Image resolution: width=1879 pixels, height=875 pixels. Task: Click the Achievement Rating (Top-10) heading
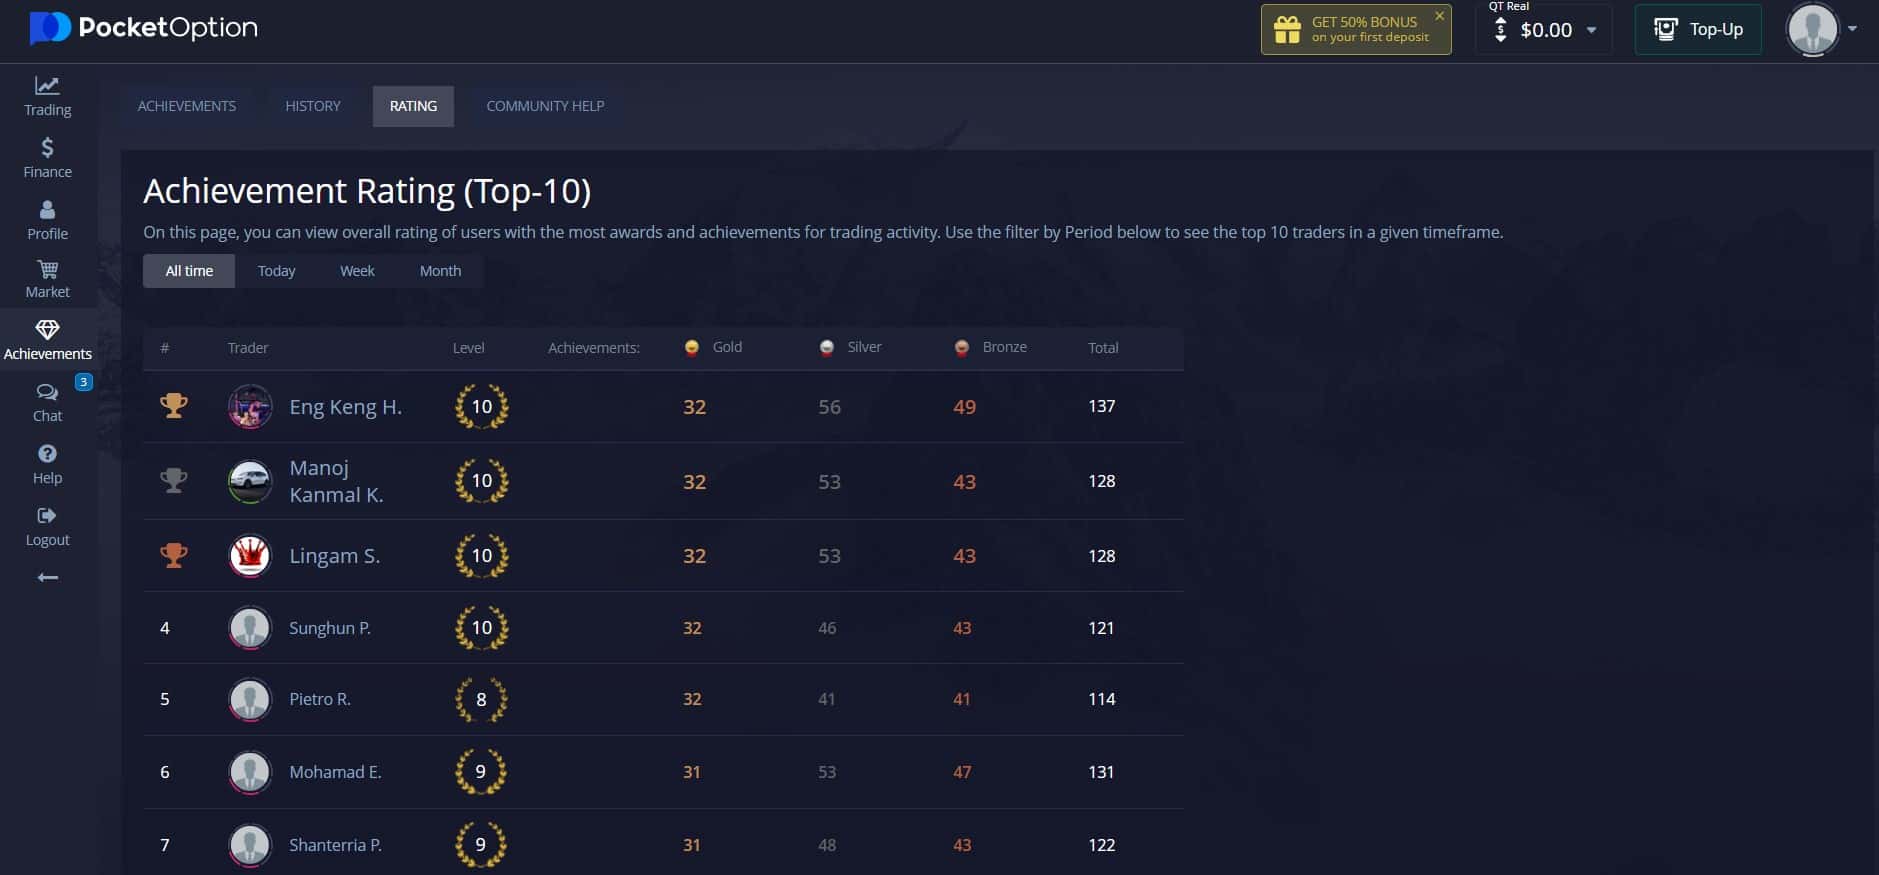(367, 191)
